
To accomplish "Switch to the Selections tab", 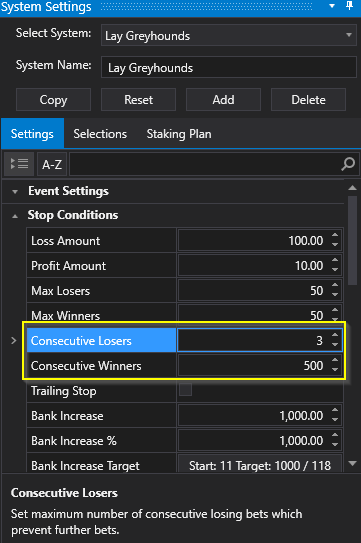I will point(100,134).
